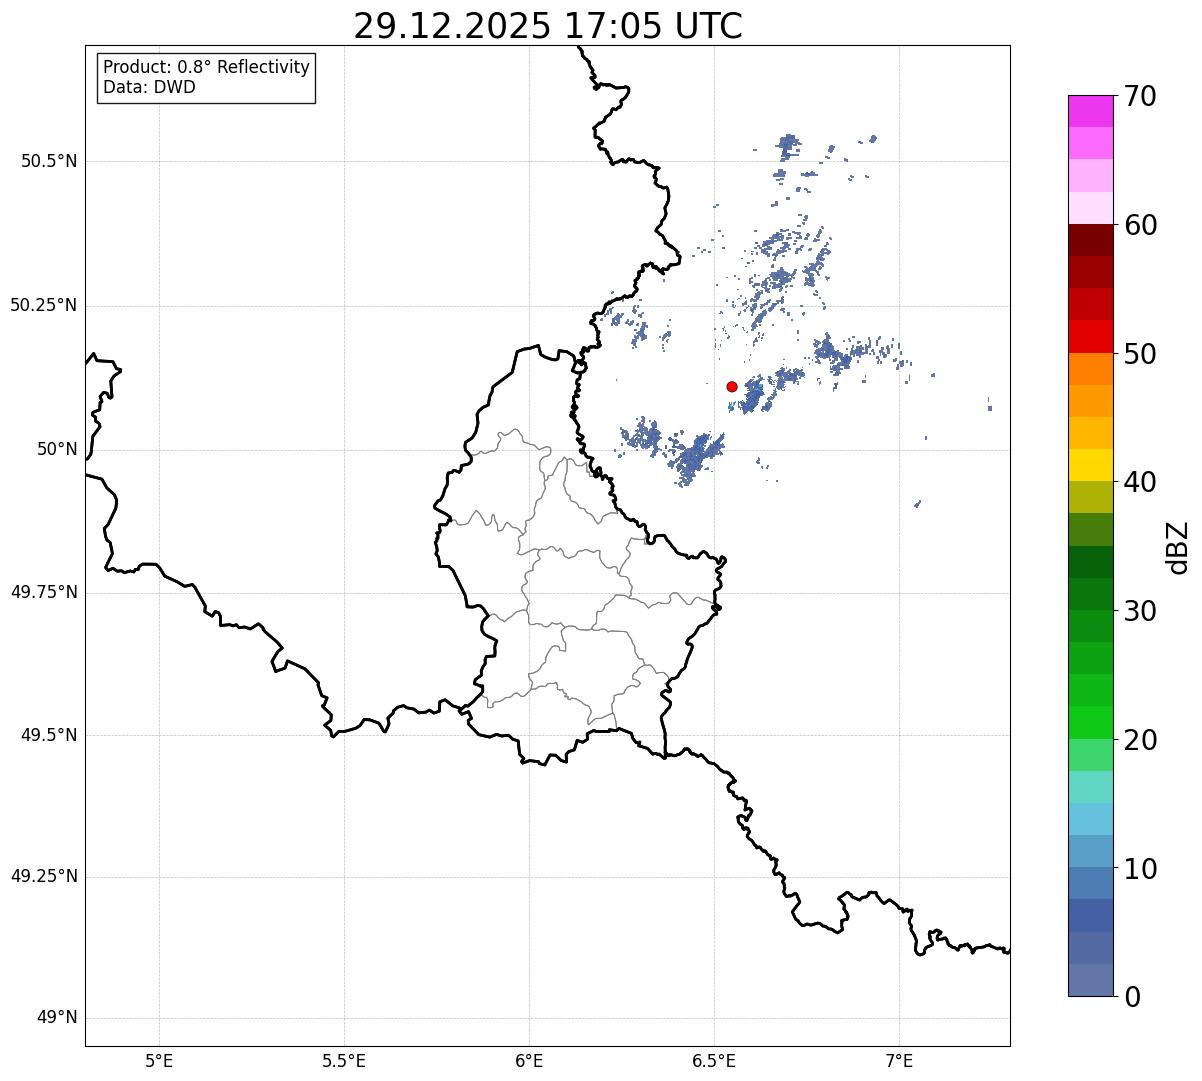Click the isolated echo pixel near 7.25°E
1202x1081 pixels.
pos(990,405)
